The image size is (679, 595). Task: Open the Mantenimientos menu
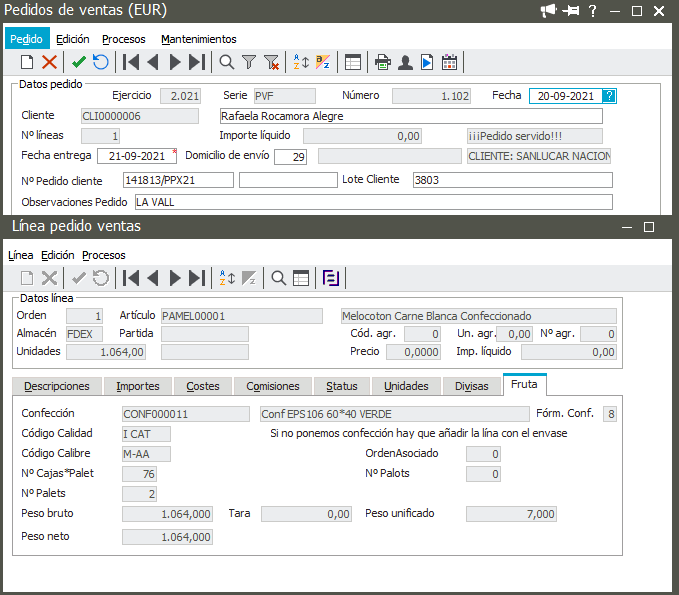point(199,39)
